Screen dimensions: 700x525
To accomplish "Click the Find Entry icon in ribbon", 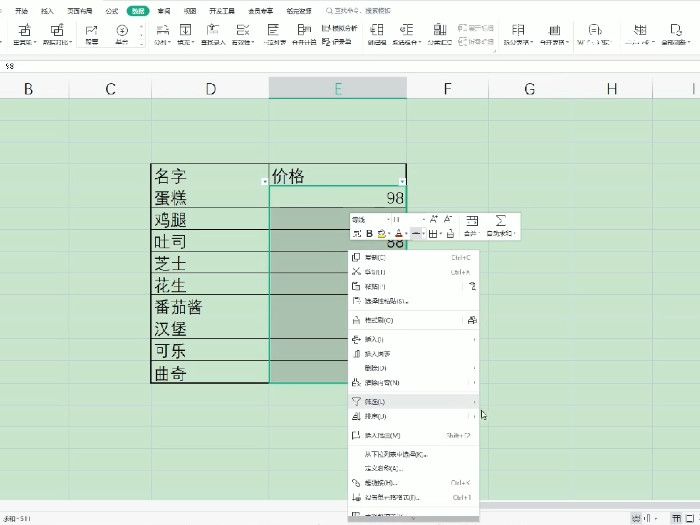I will click(213, 30).
